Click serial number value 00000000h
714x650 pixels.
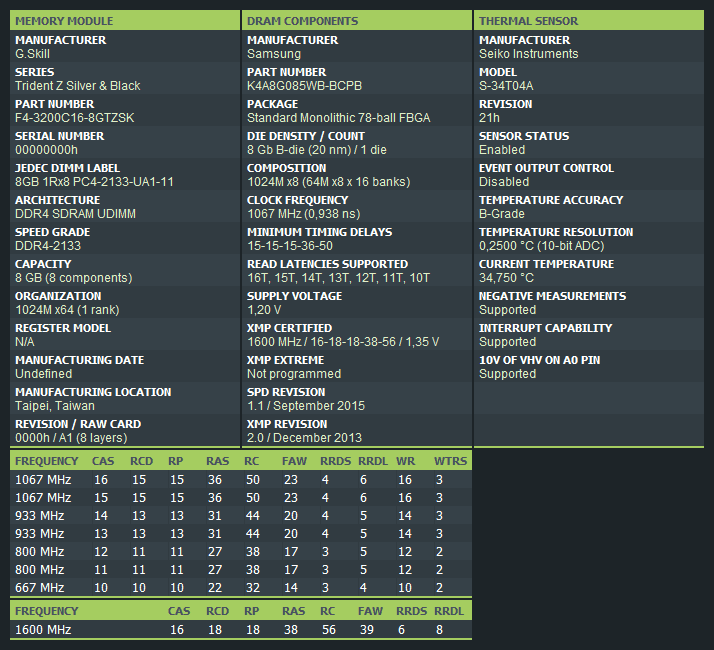click(x=46, y=150)
